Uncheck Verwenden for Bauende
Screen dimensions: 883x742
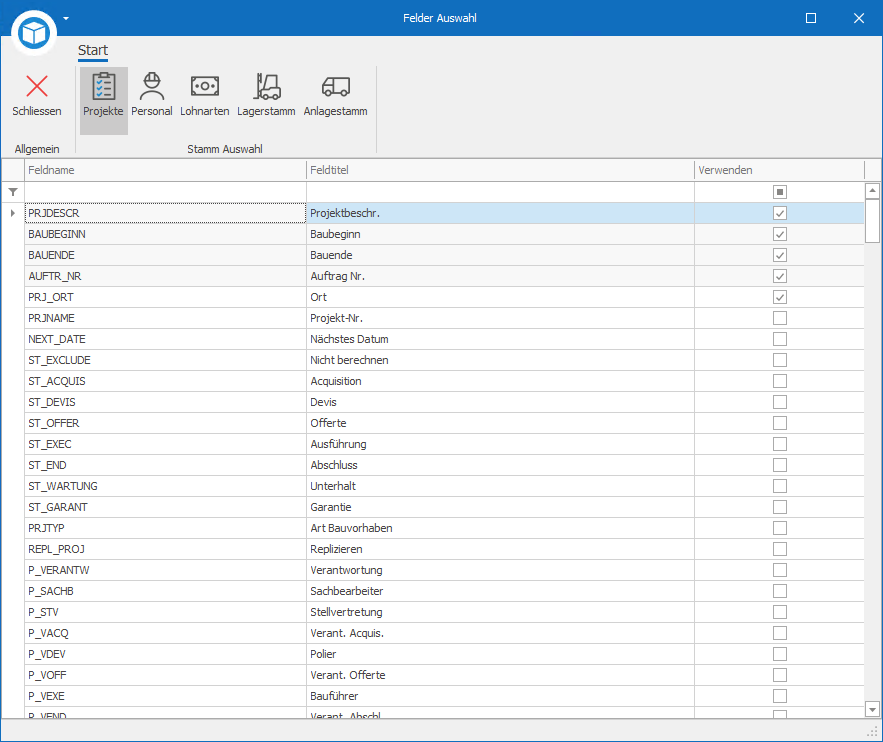coord(780,255)
